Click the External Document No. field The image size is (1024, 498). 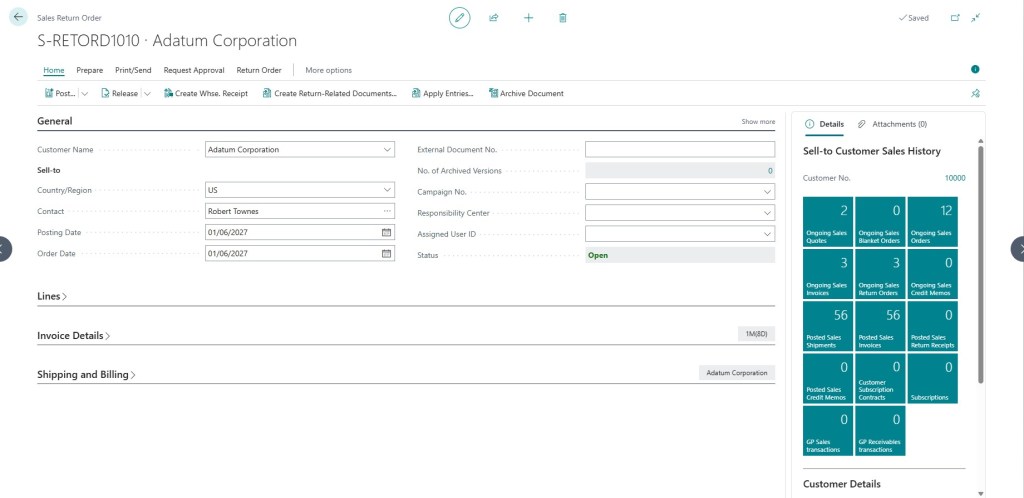click(680, 149)
